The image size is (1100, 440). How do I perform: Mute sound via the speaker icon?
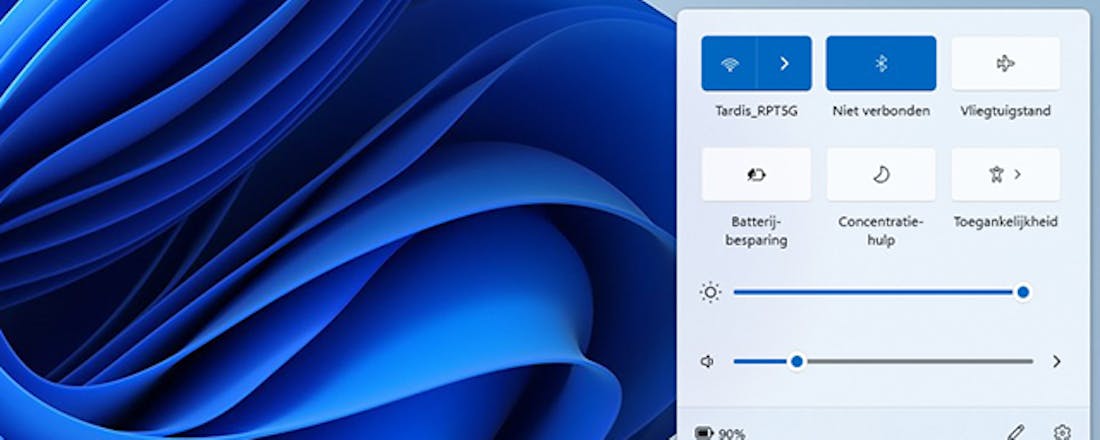tap(707, 361)
